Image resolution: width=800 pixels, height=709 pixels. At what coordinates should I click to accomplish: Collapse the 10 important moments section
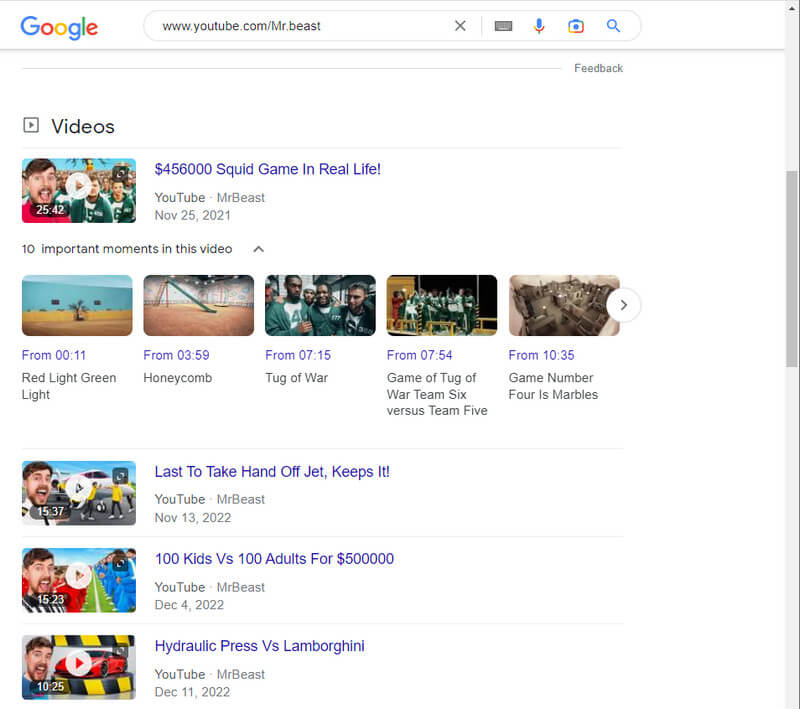pyautogui.click(x=259, y=249)
